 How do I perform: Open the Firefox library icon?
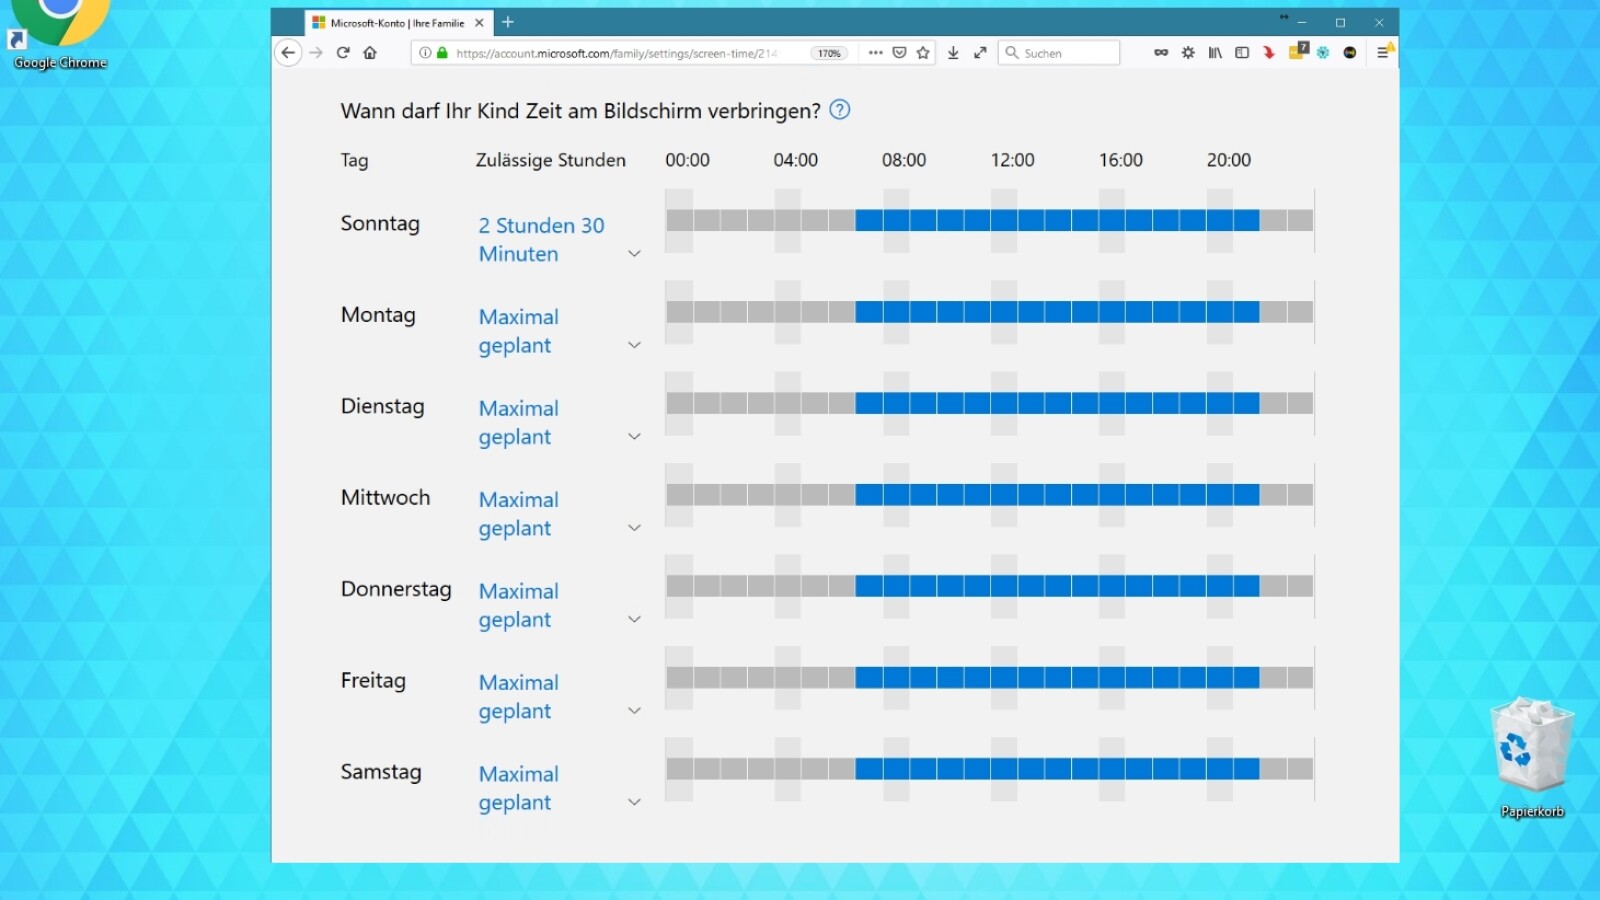1215,53
